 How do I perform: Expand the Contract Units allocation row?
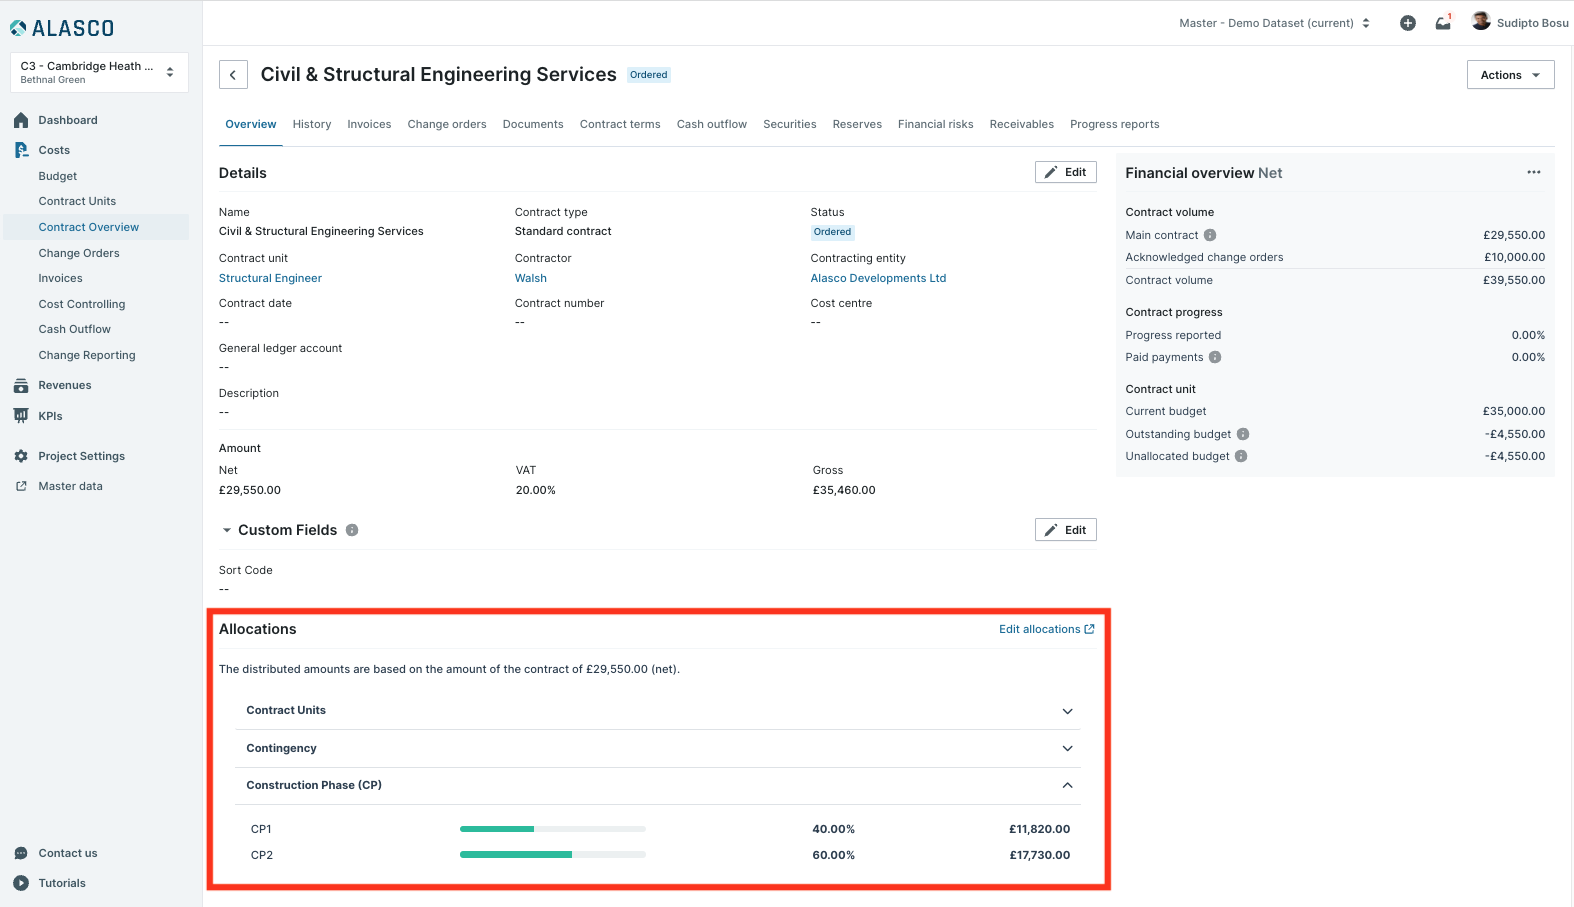[1067, 711]
